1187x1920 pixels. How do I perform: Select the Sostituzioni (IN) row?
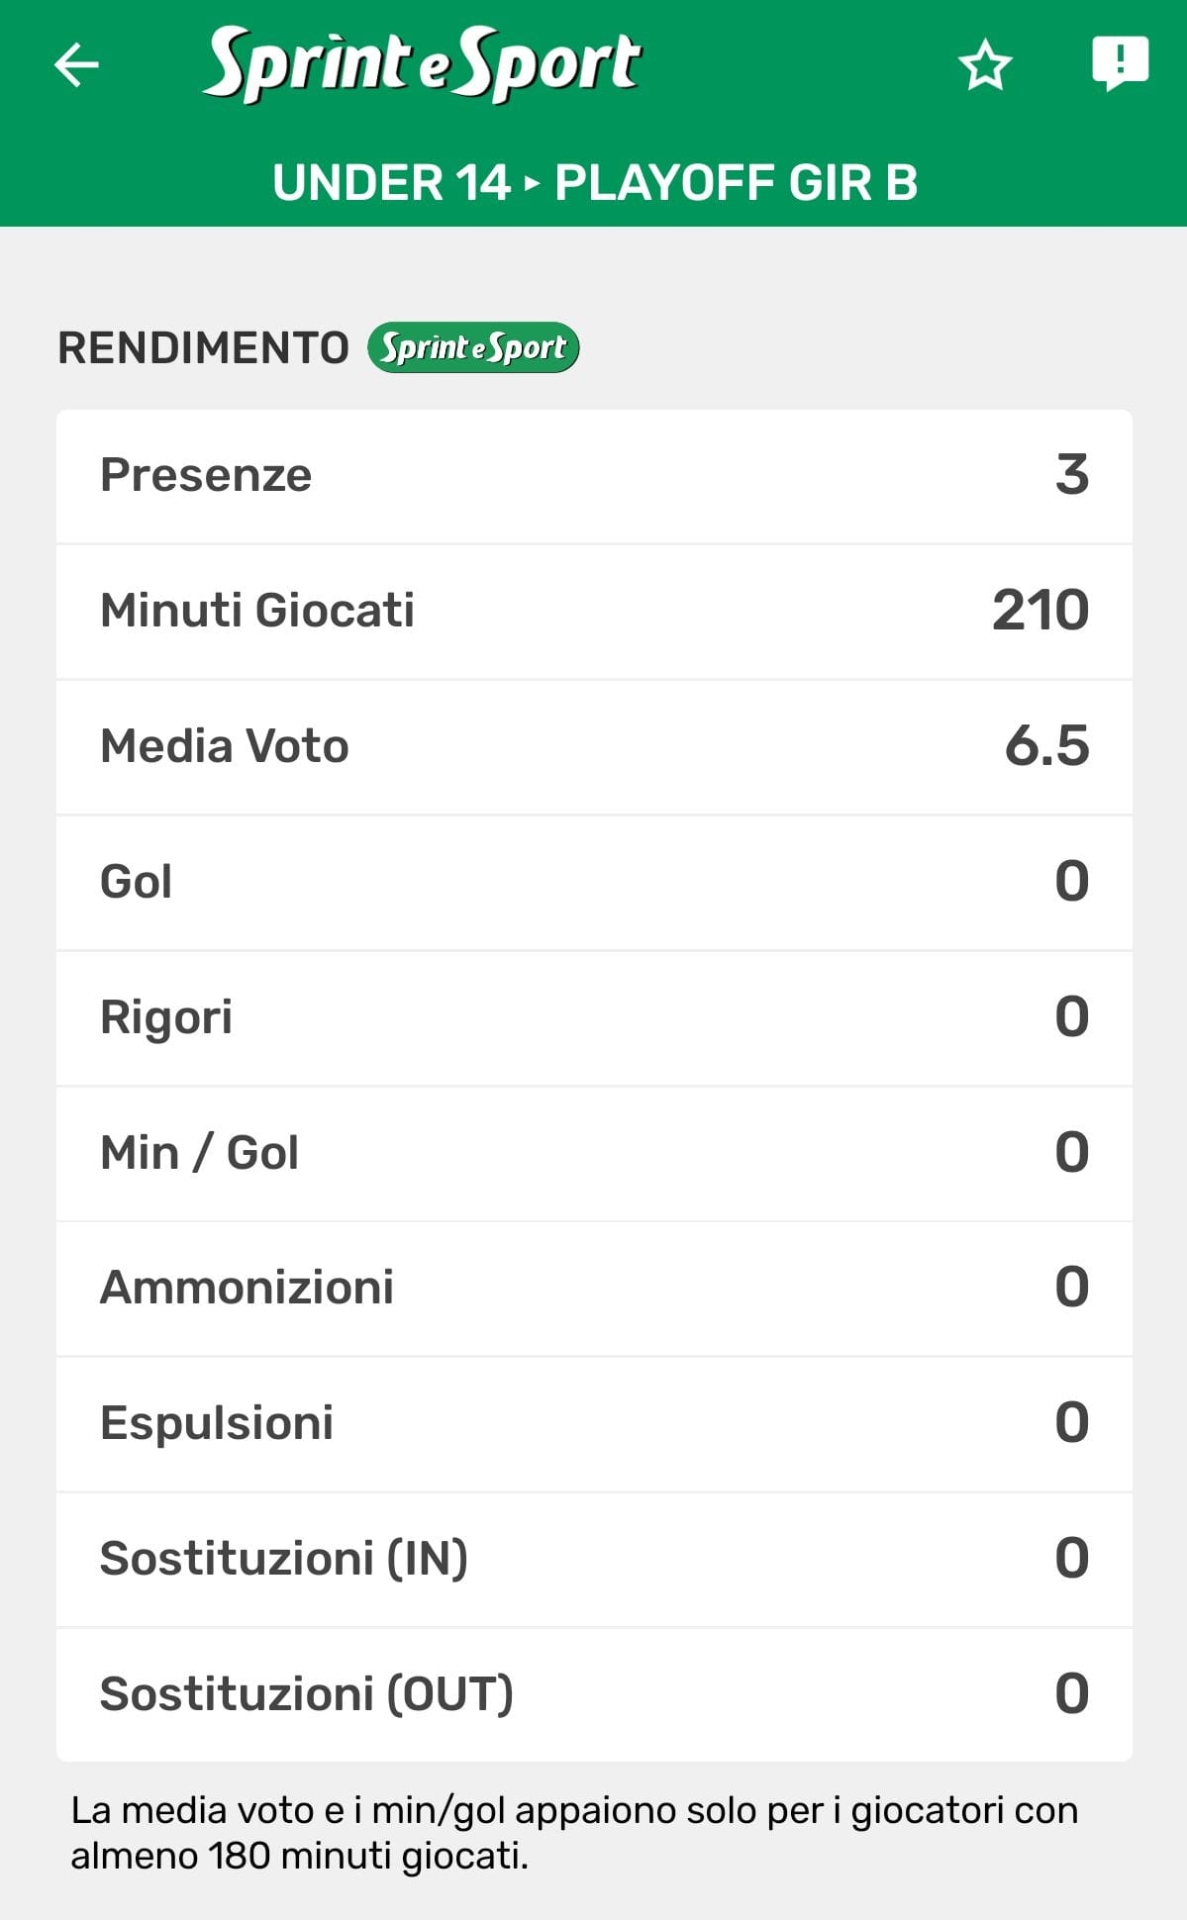[x=594, y=1559]
